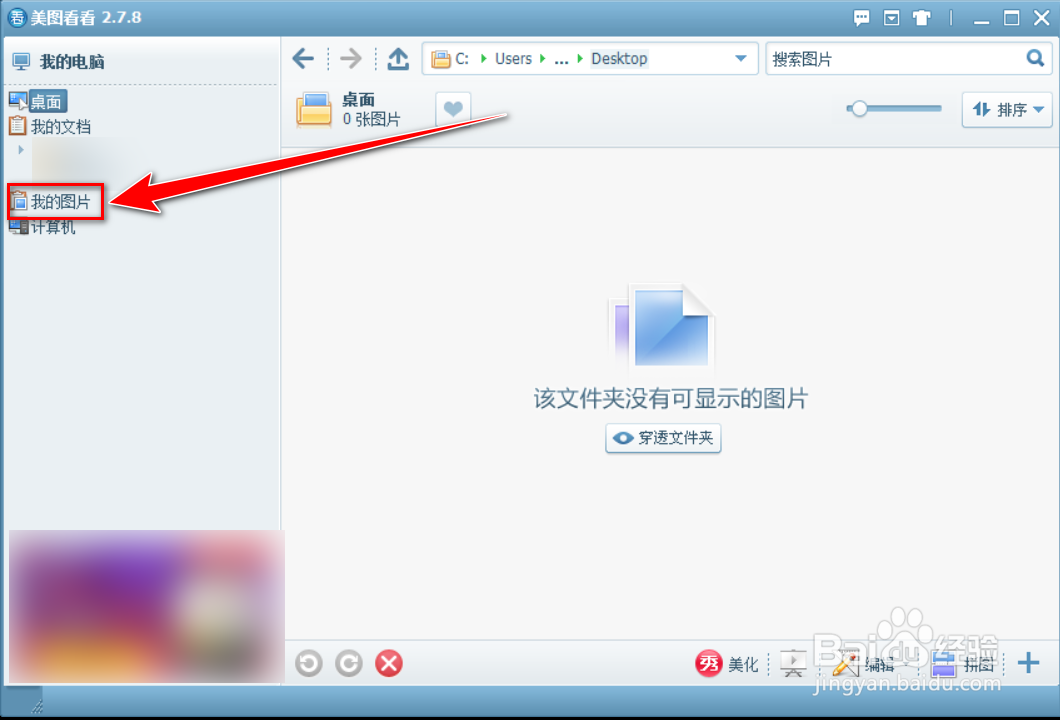1060x720 pixels.
Task: Click the Users path segment
Action: coord(513,59)
